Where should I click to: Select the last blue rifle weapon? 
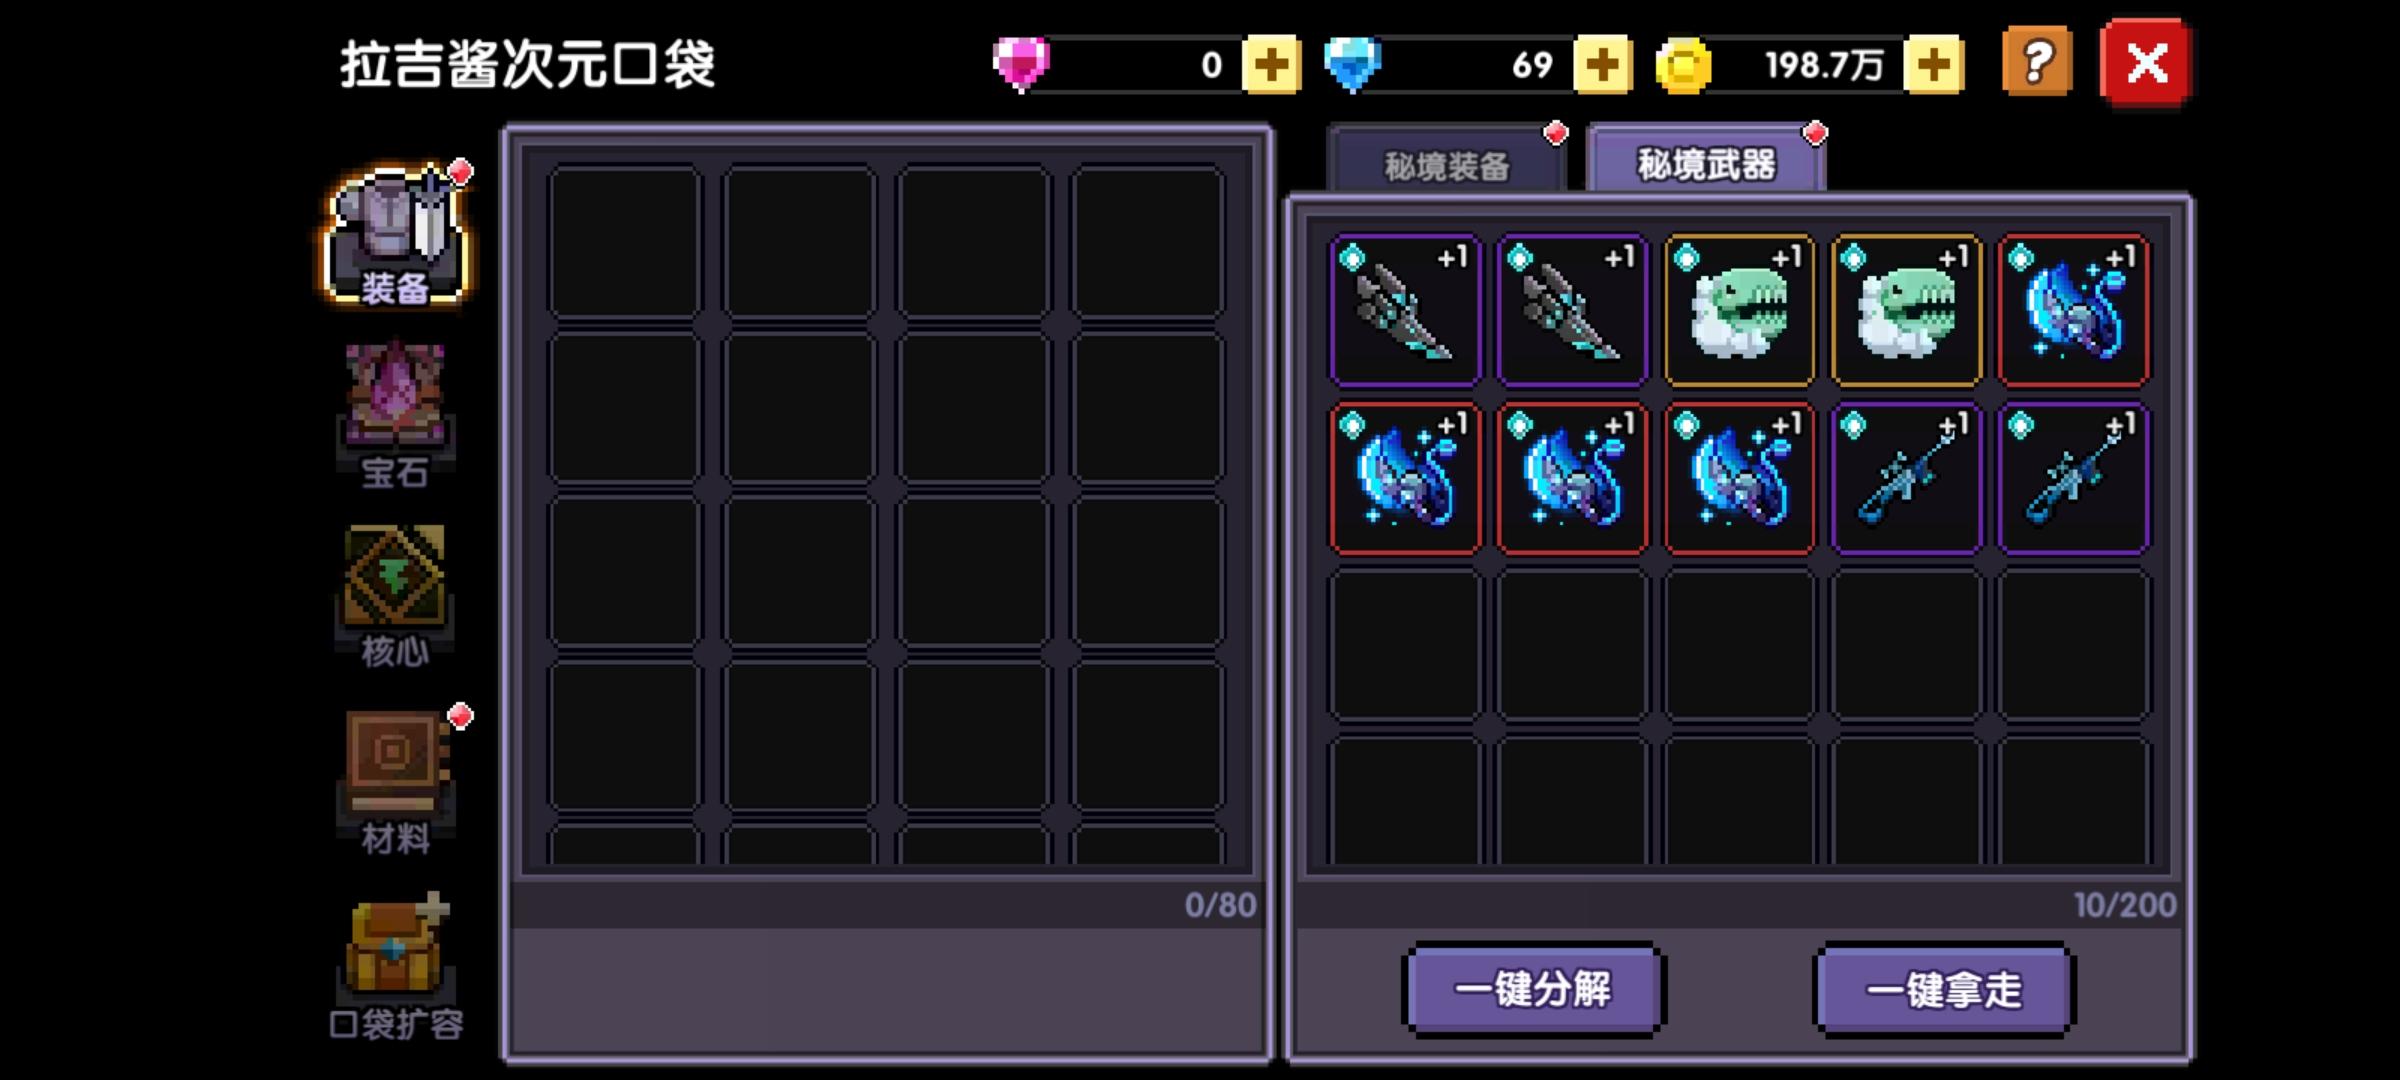tap(2073, 478)
